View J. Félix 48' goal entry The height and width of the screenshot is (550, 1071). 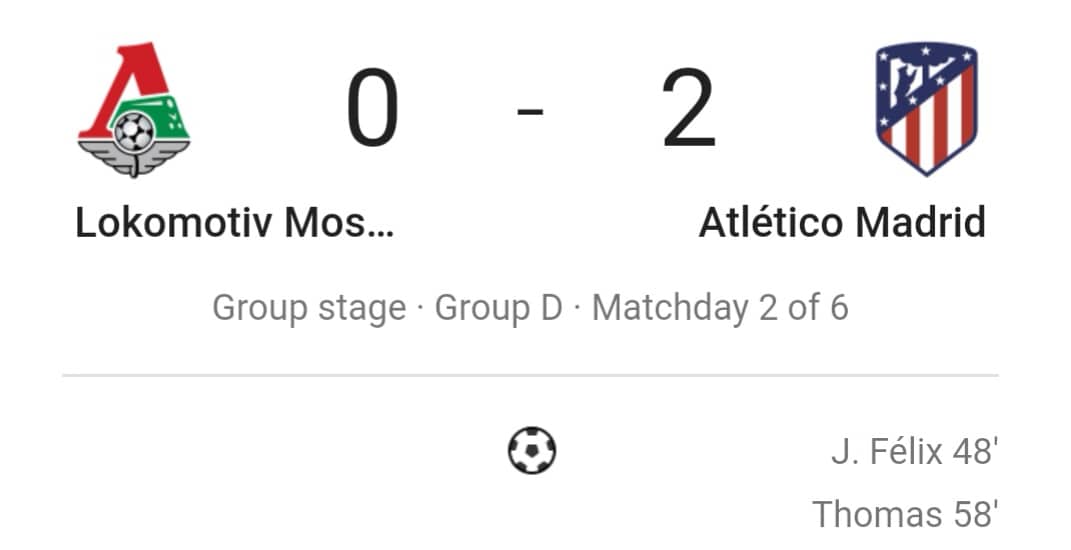point(915,452)
